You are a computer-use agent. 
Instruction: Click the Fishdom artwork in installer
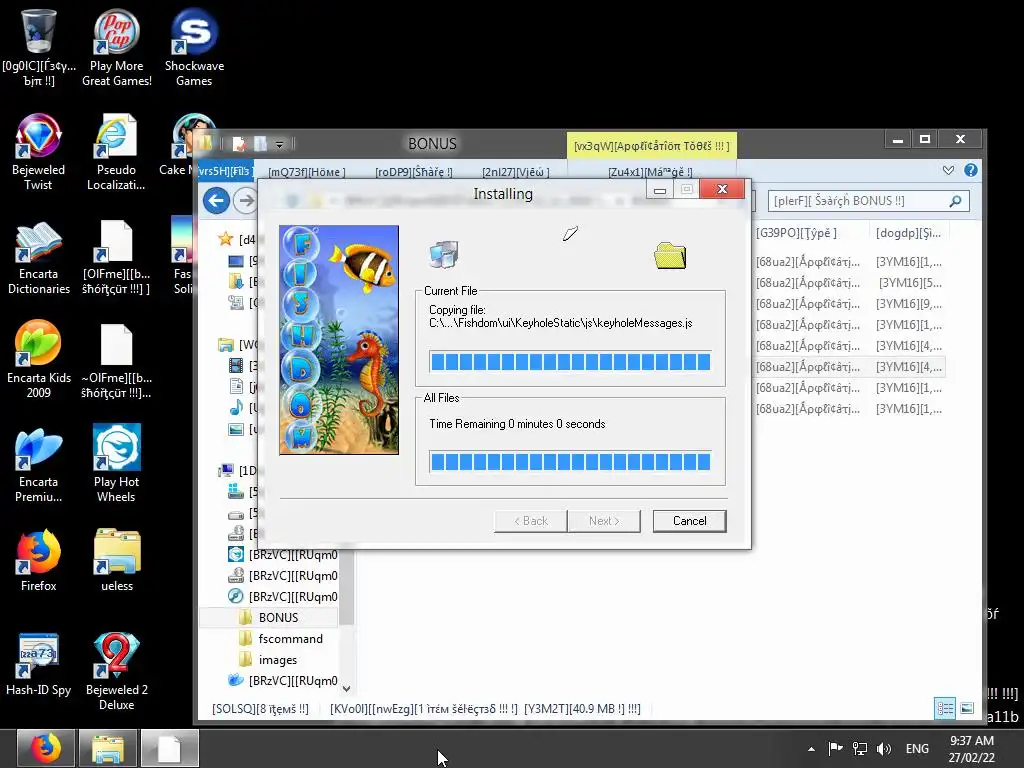point(339,340)
